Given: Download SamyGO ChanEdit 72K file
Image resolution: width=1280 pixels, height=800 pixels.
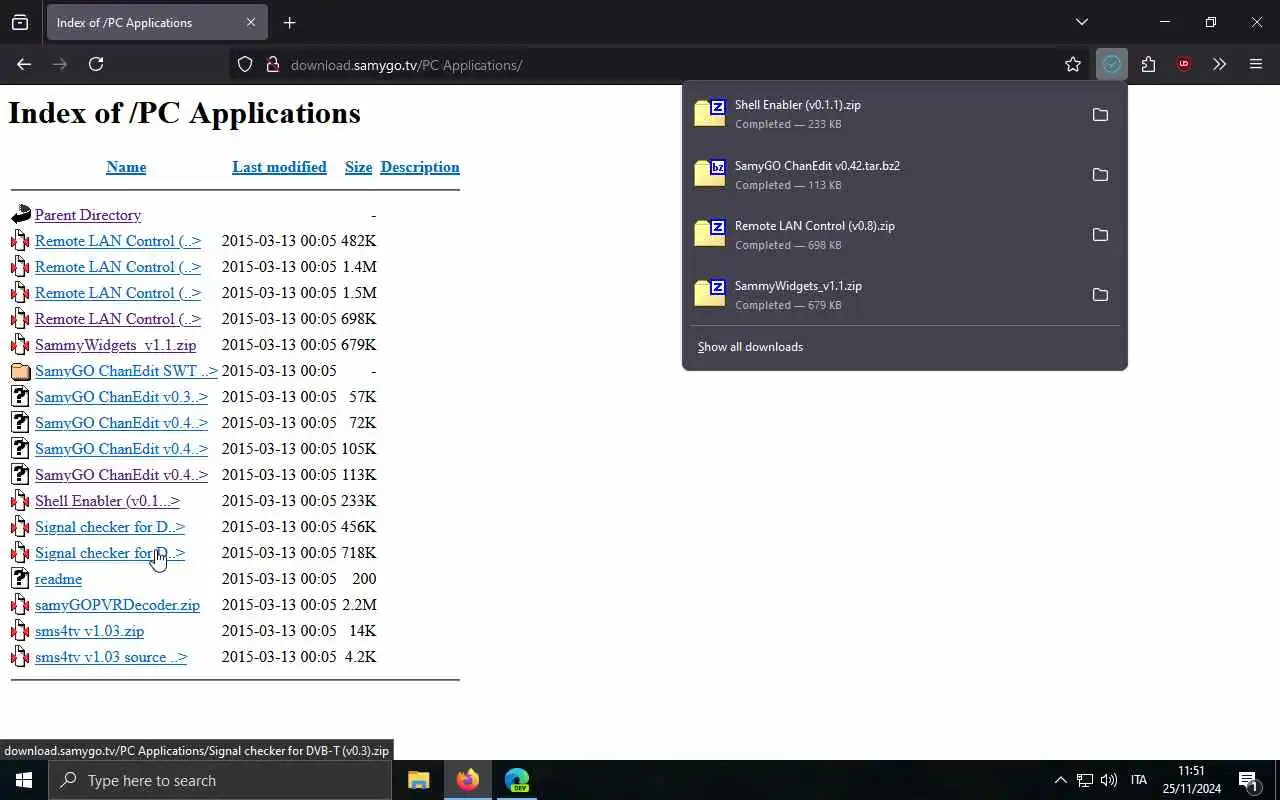Looking at the screenshot, I should pyautogui.click(x=121, y=423).
